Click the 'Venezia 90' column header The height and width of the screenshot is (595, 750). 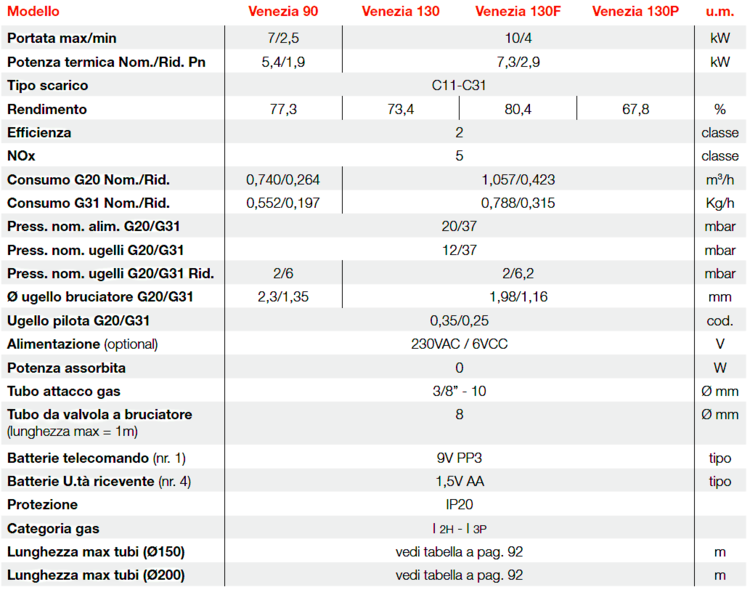[283, 11]
